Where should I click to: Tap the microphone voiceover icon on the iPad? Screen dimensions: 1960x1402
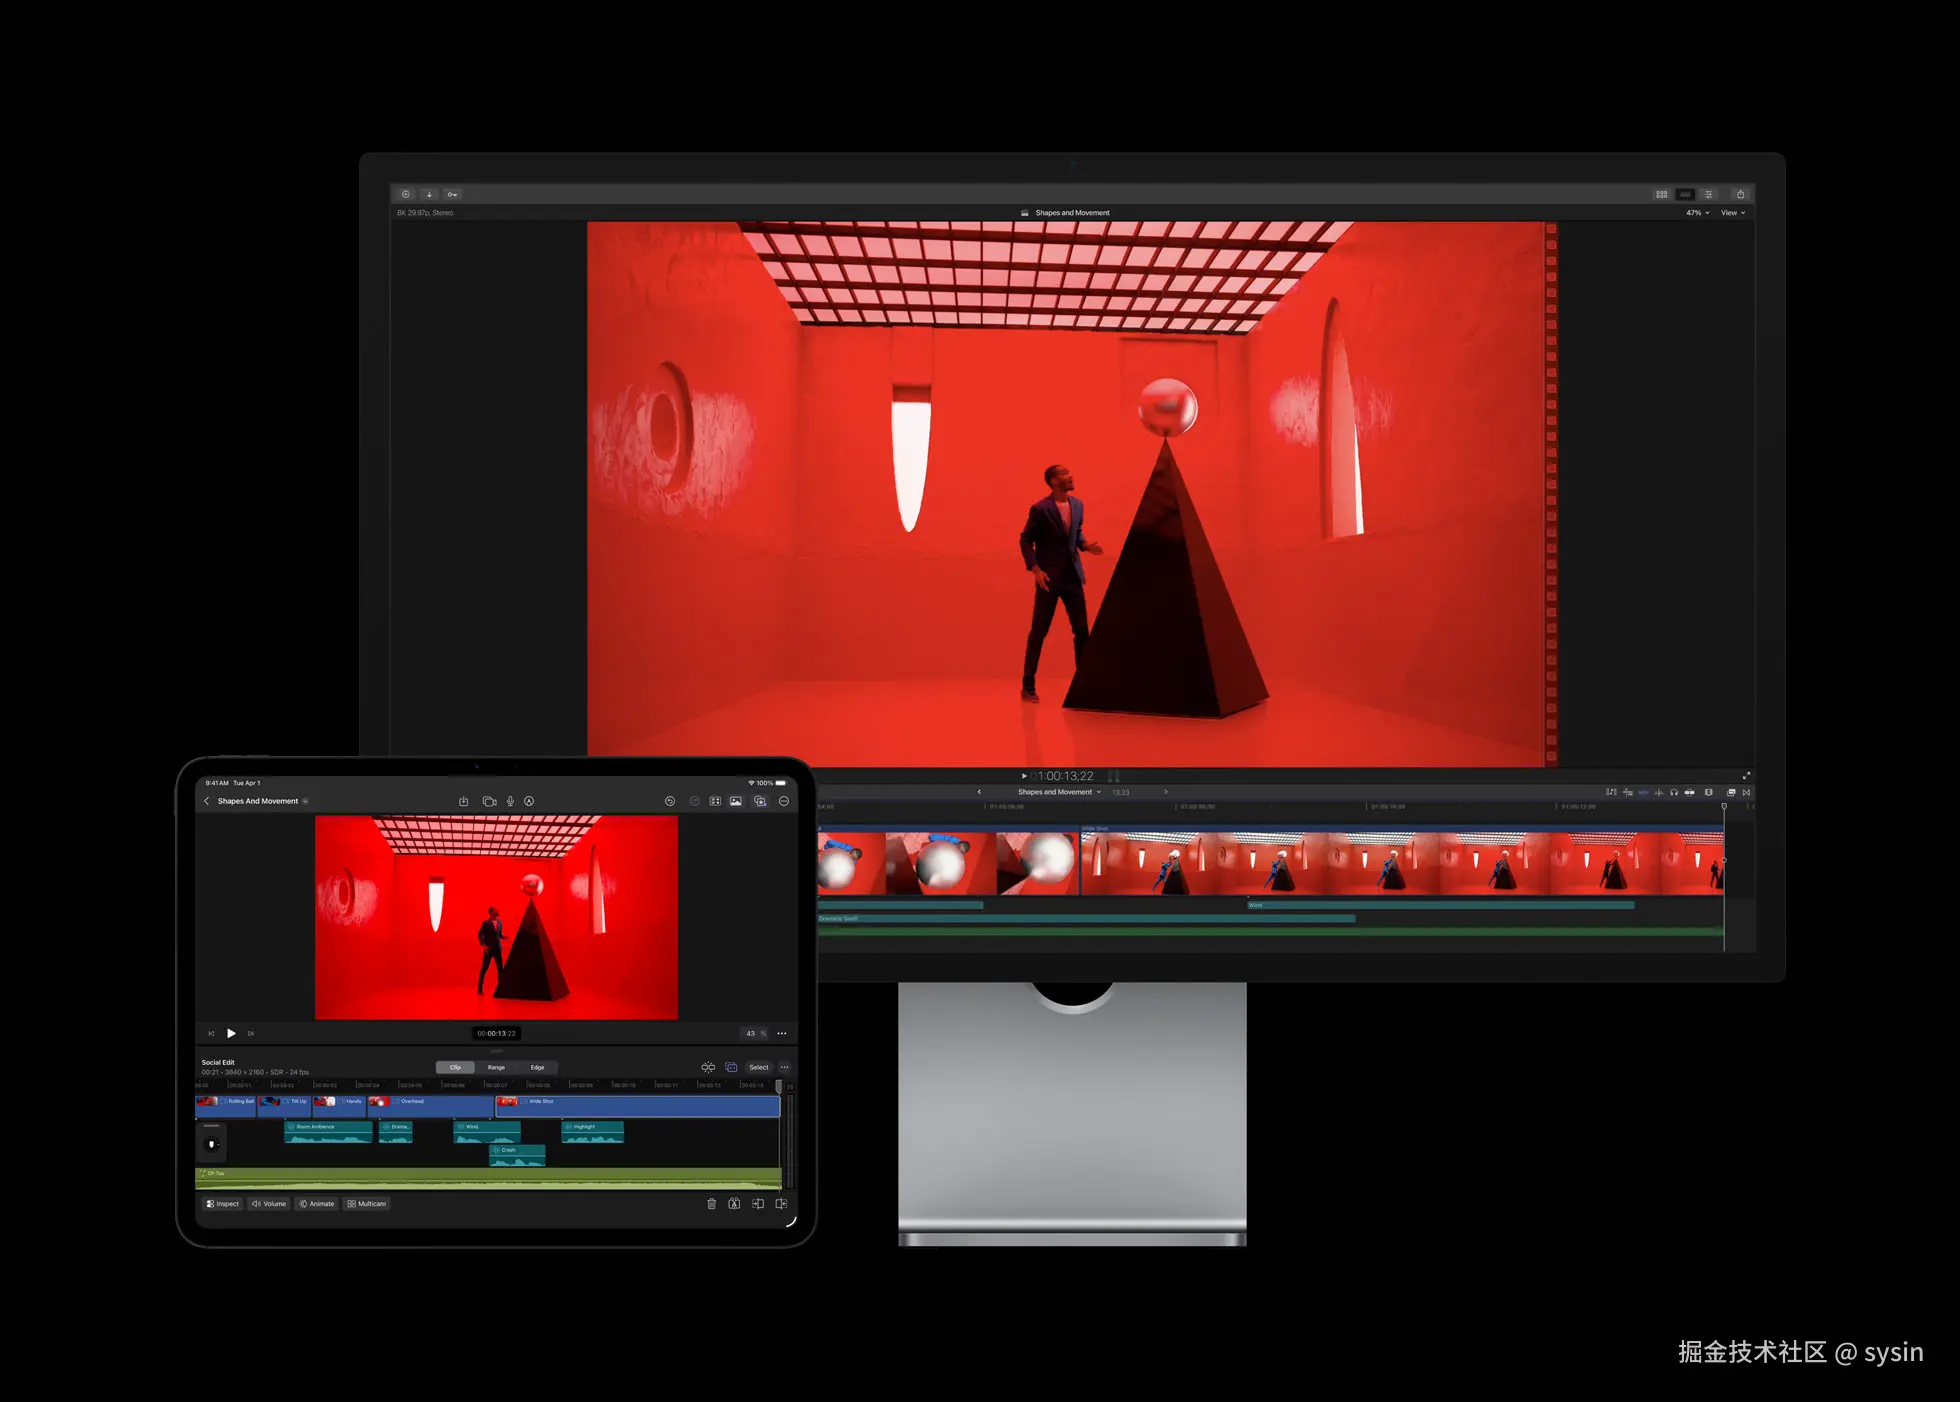coord(510,801)
